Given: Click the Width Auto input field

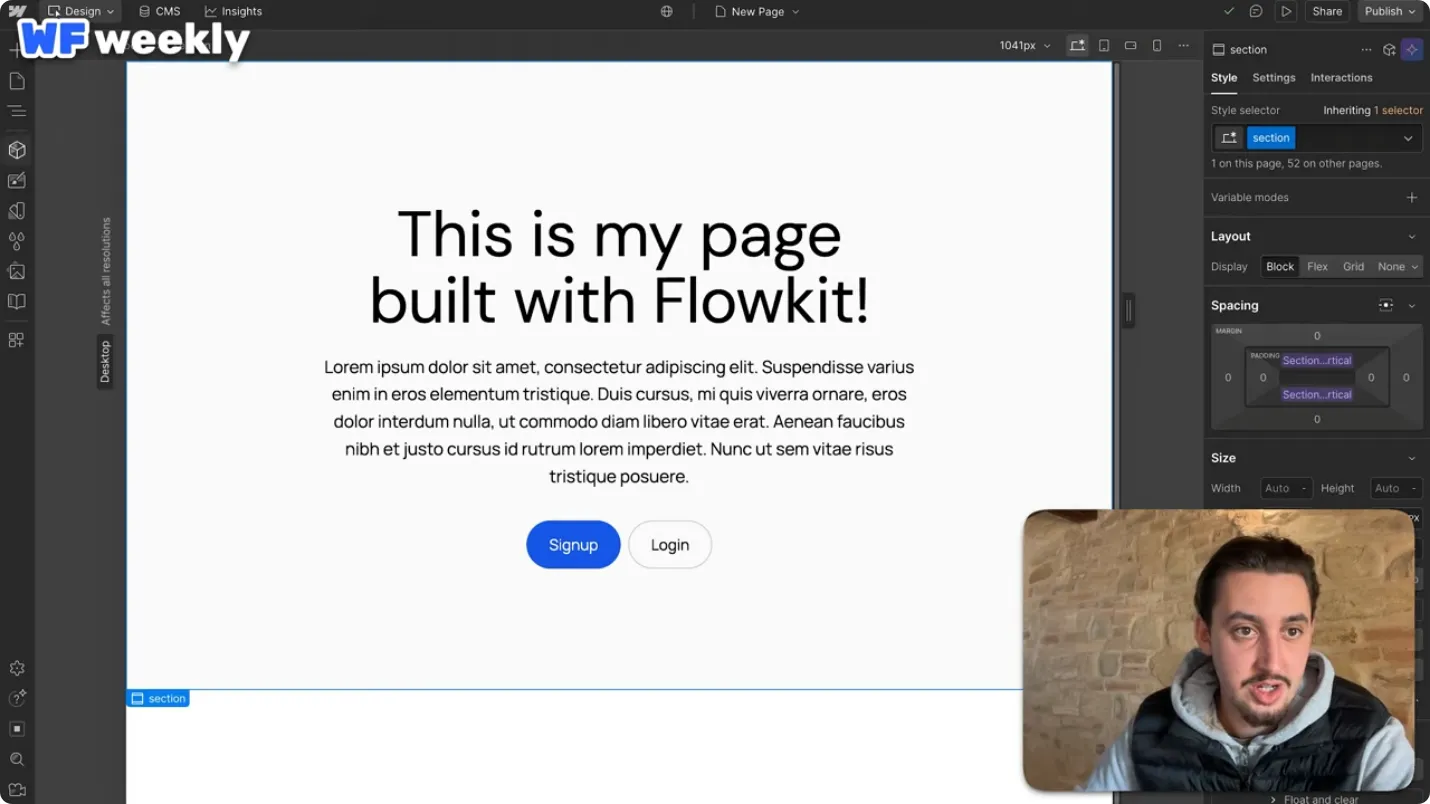Looking at the screenshot, I should (1286, 489).
